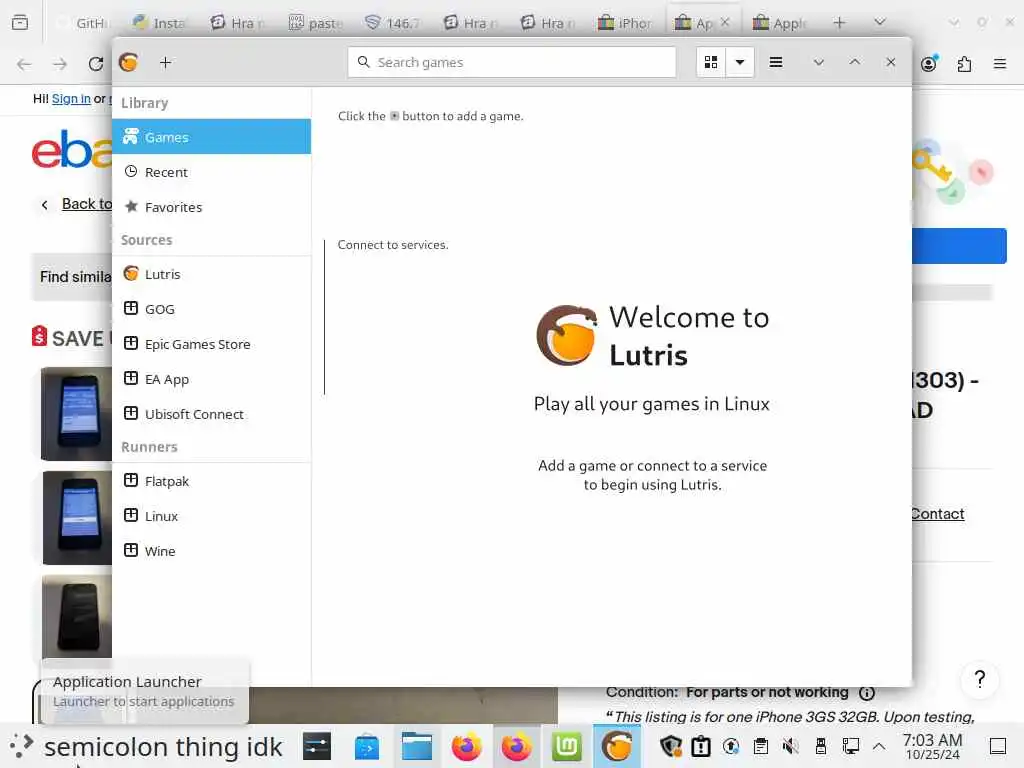Image resolution: width=1024 pixels, height=768 pixels.
Task: Select the GOG source
Action: pyautogui.click(x=212, y=309)
